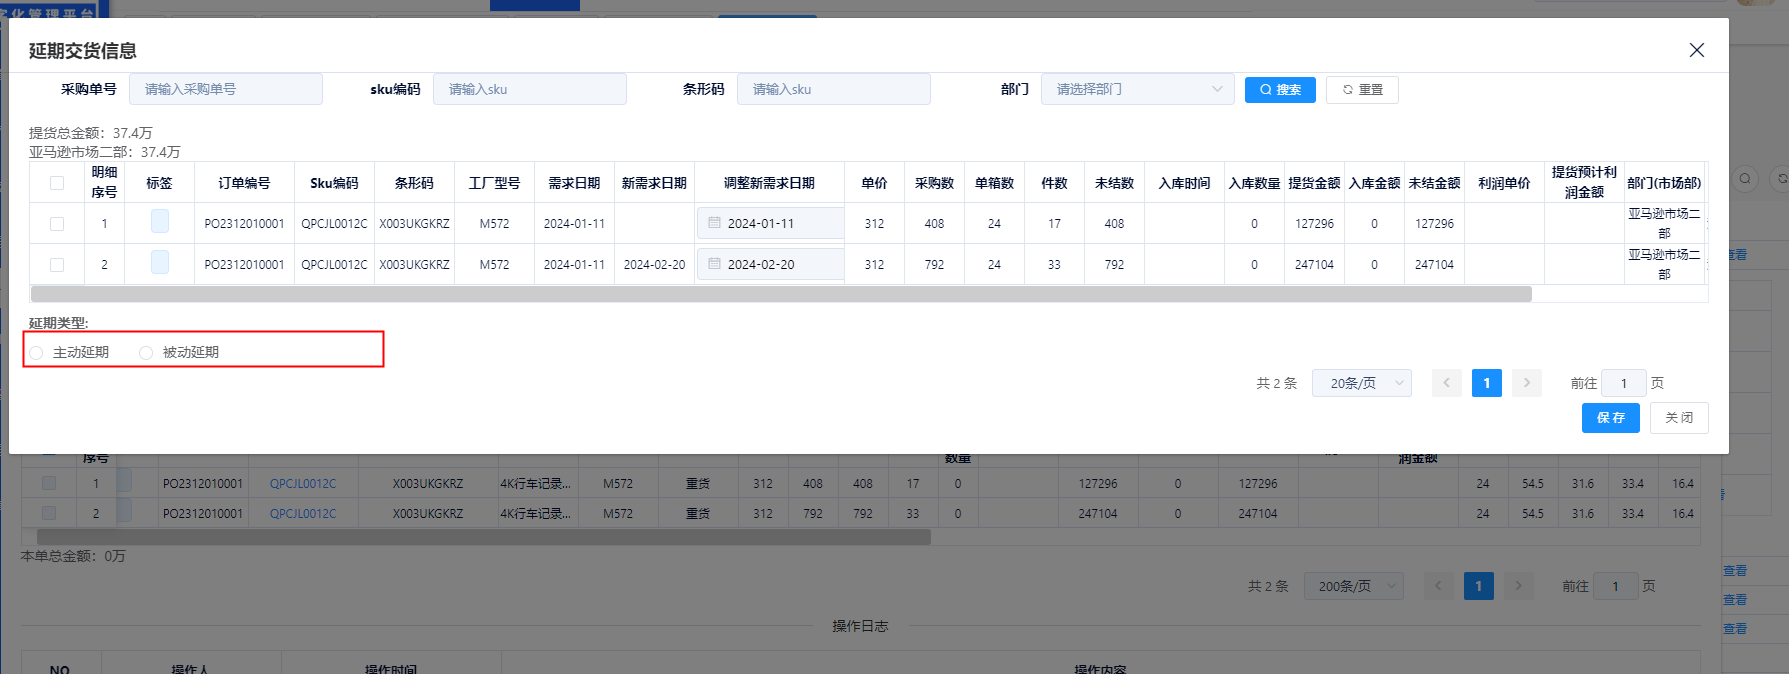
Task: Click the background table's horizontal scrollbar
Action: [484, 537]
